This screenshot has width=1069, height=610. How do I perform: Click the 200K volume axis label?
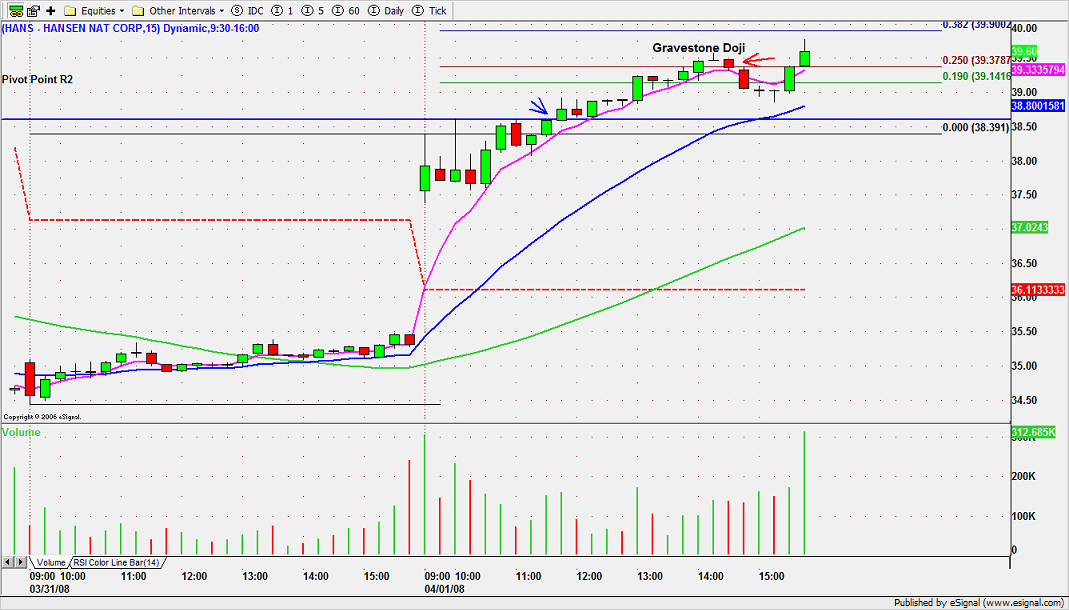click(x=1025, y=477)
